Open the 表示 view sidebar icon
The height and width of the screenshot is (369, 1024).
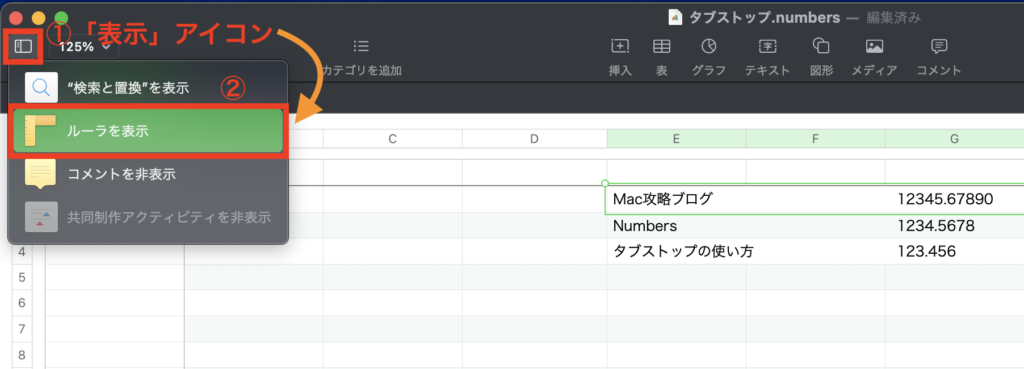tap(24, 46)
